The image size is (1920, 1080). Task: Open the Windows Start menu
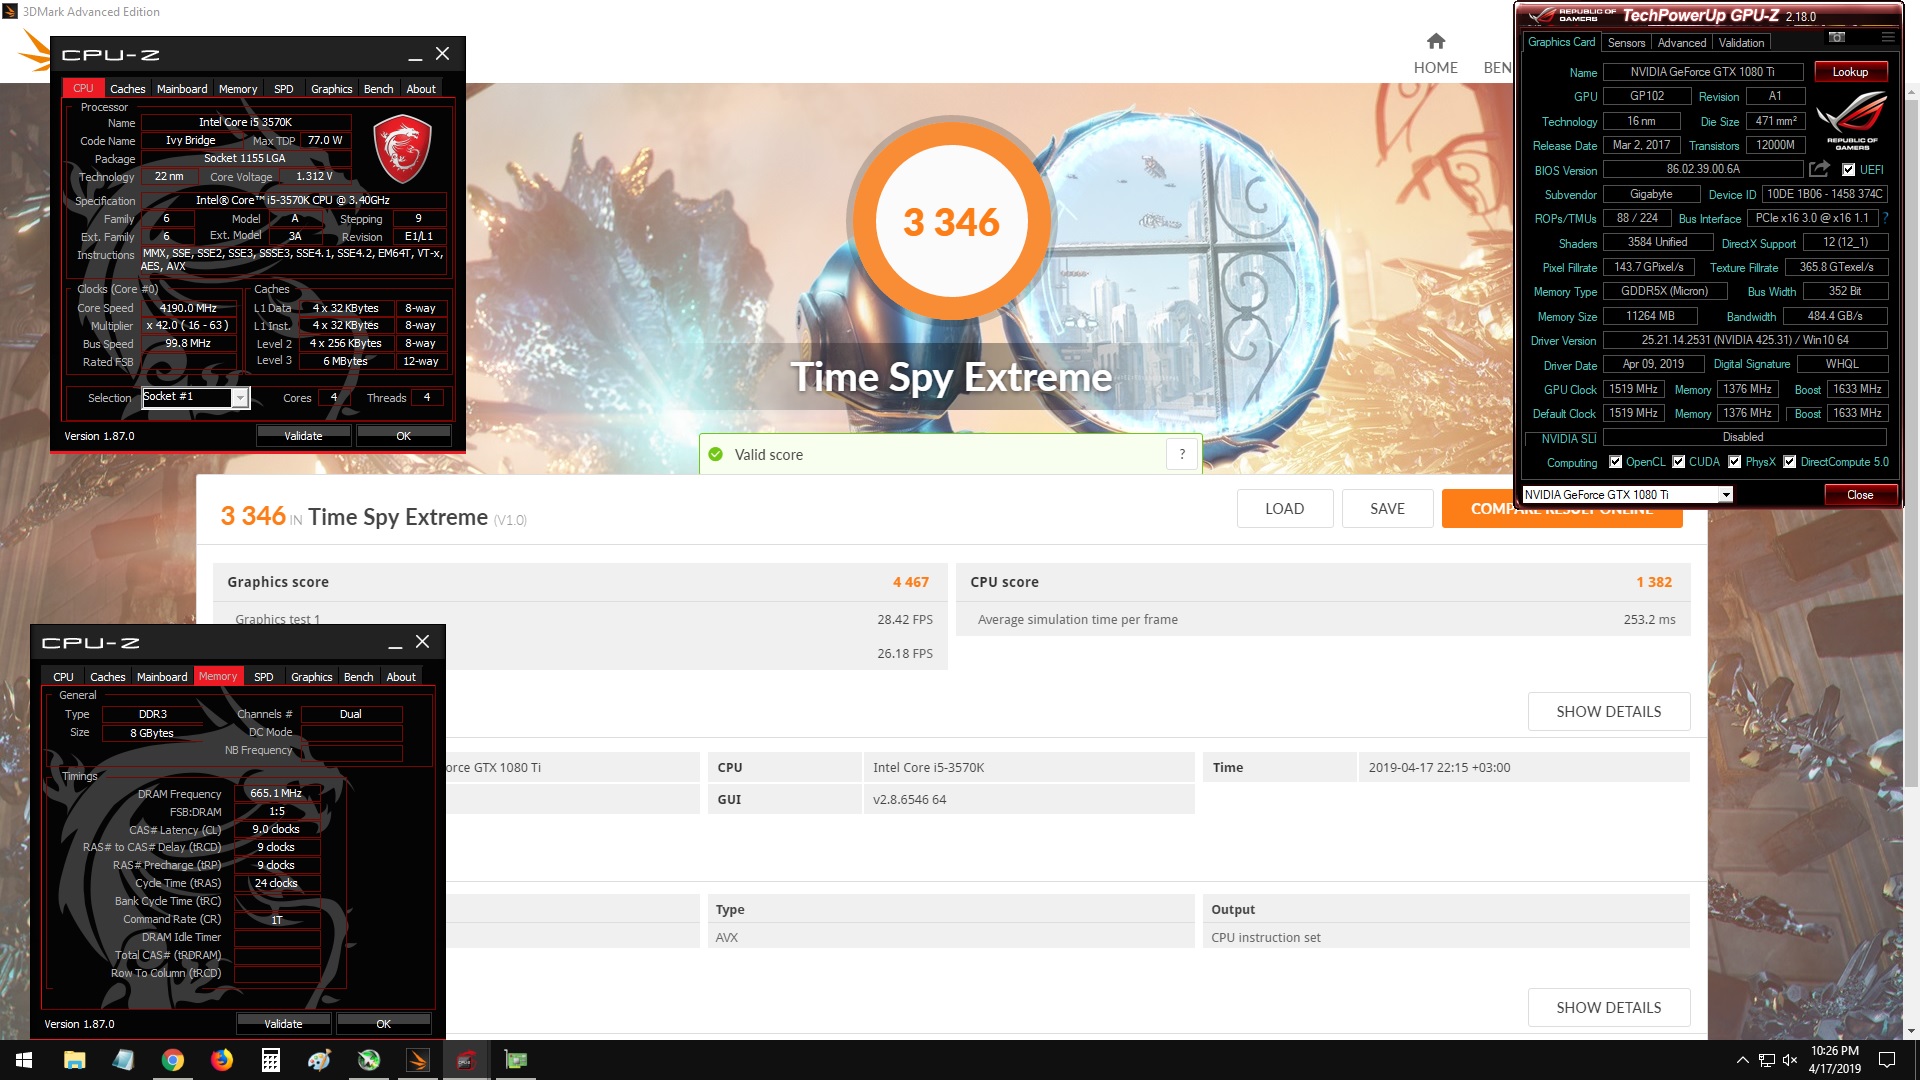click(x=24, y=1060)
